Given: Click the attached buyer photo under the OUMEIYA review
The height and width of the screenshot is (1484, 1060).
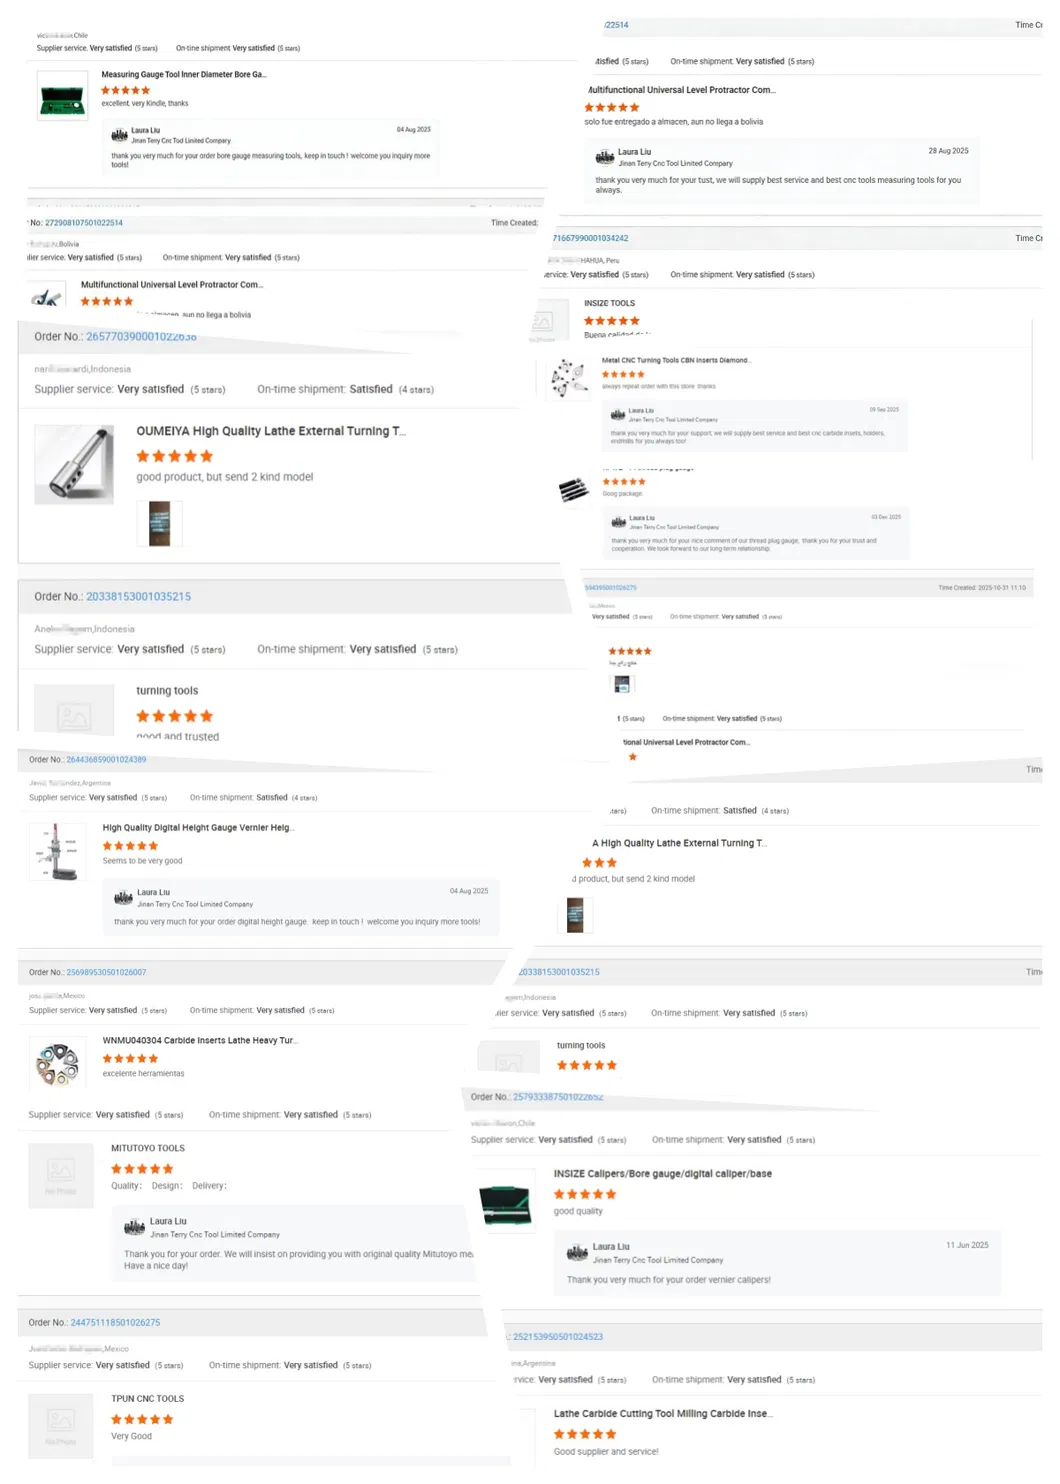Looking at the screenshot, I should [x=158, y=523].
